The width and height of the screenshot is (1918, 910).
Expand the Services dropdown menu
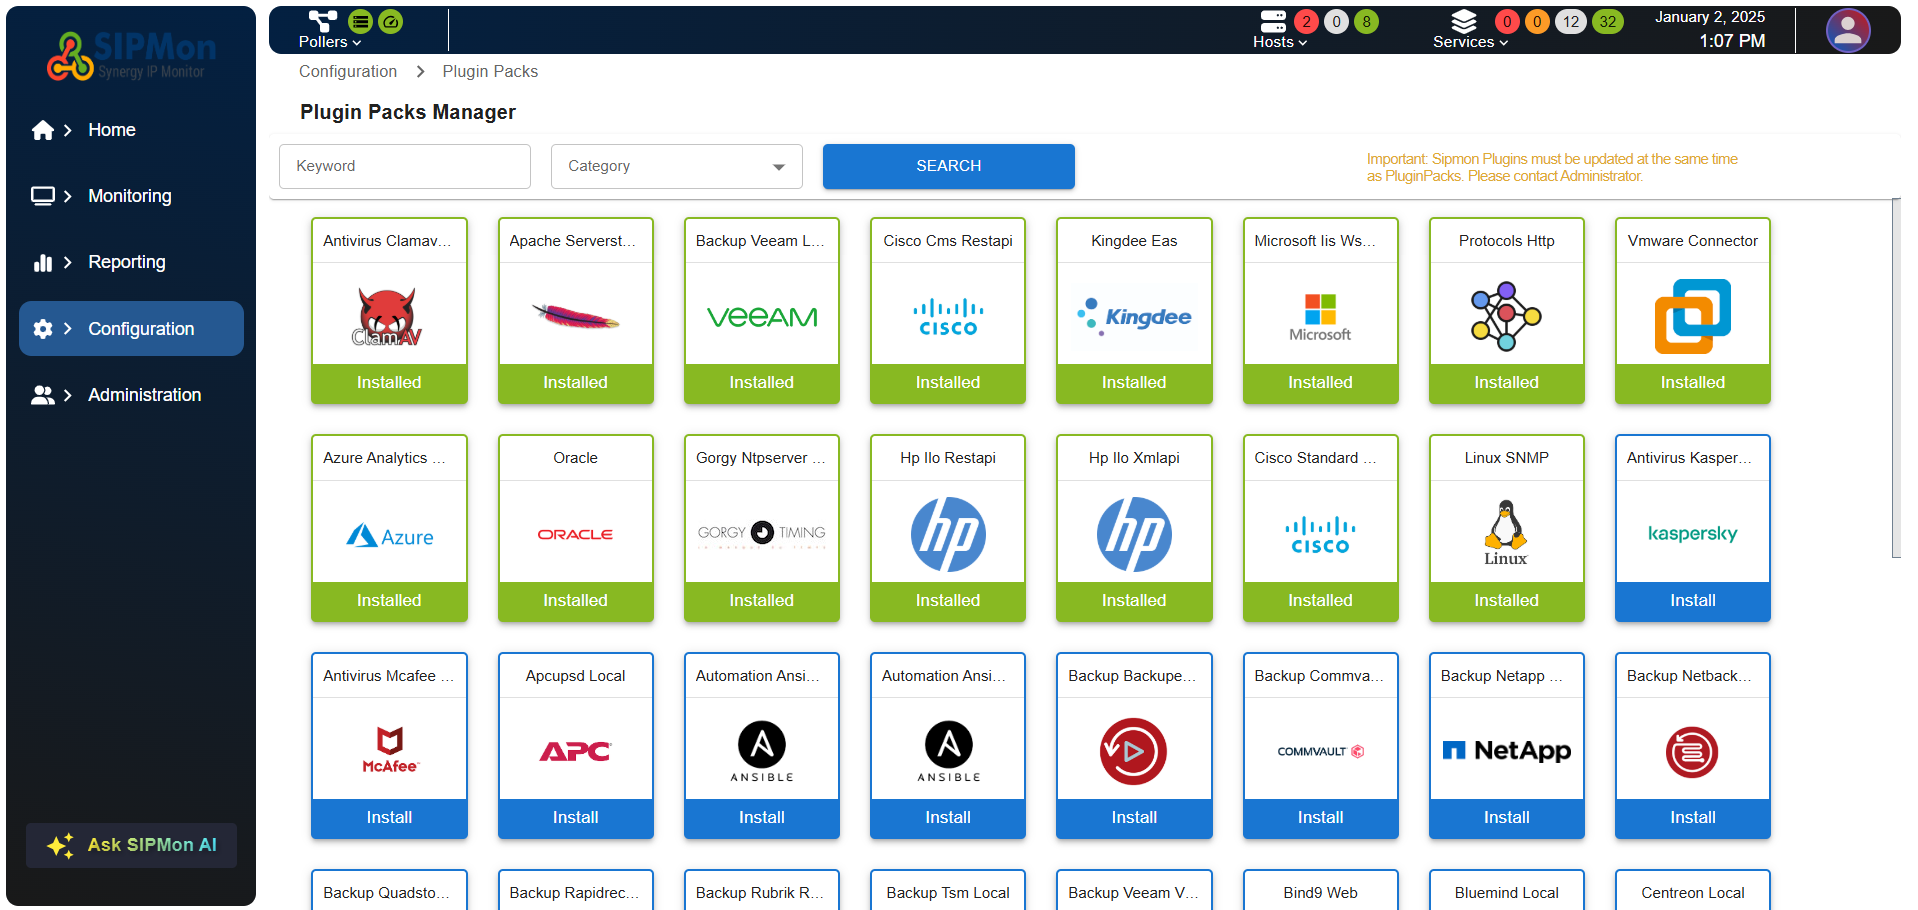click(x=1469, y=42)
